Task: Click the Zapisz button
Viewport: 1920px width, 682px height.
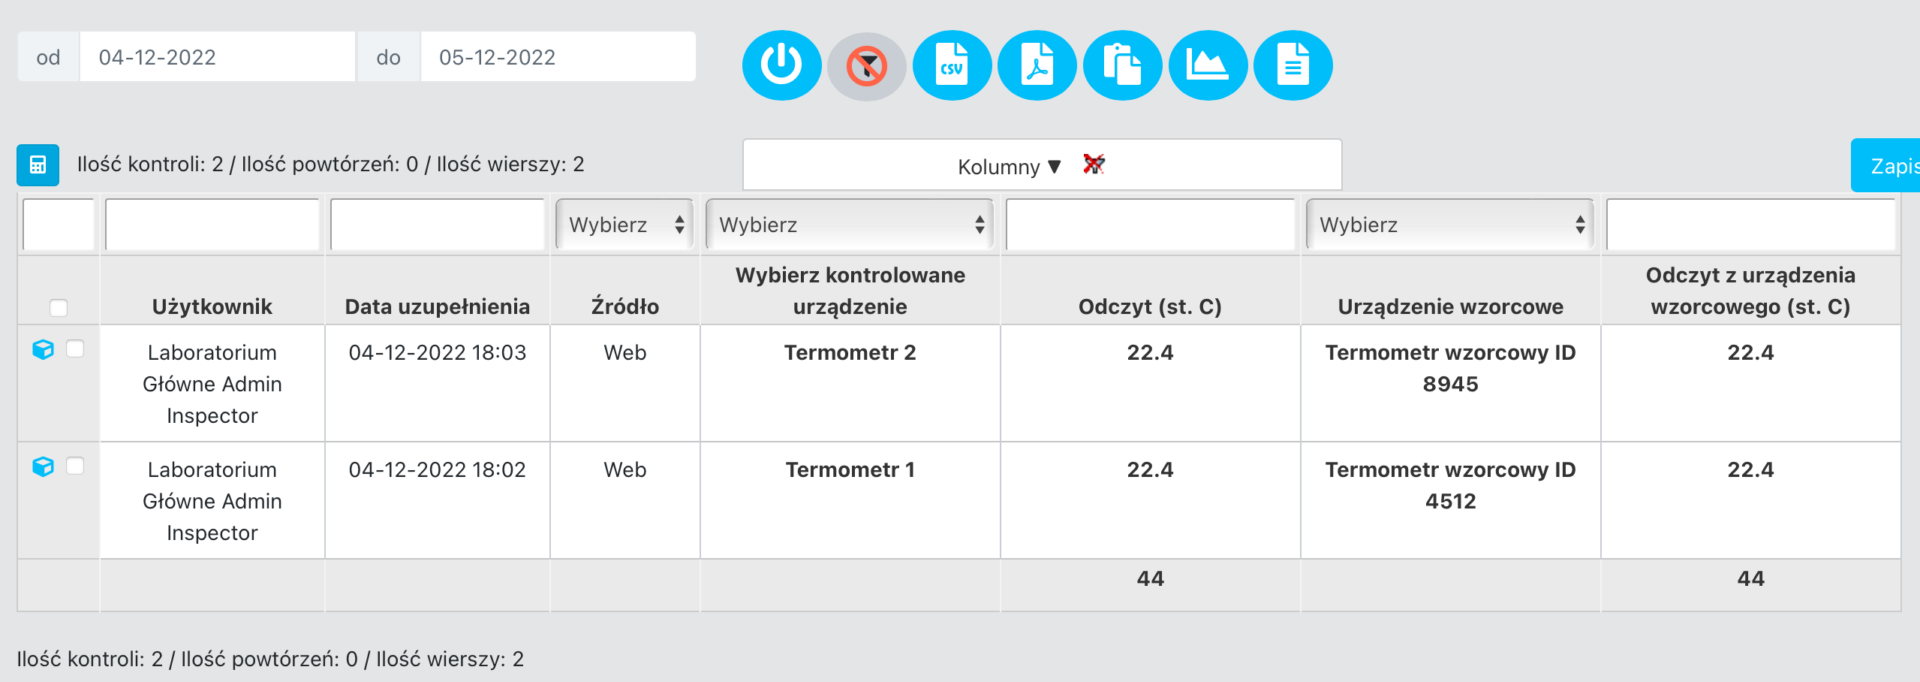Action: point(1885,166)
